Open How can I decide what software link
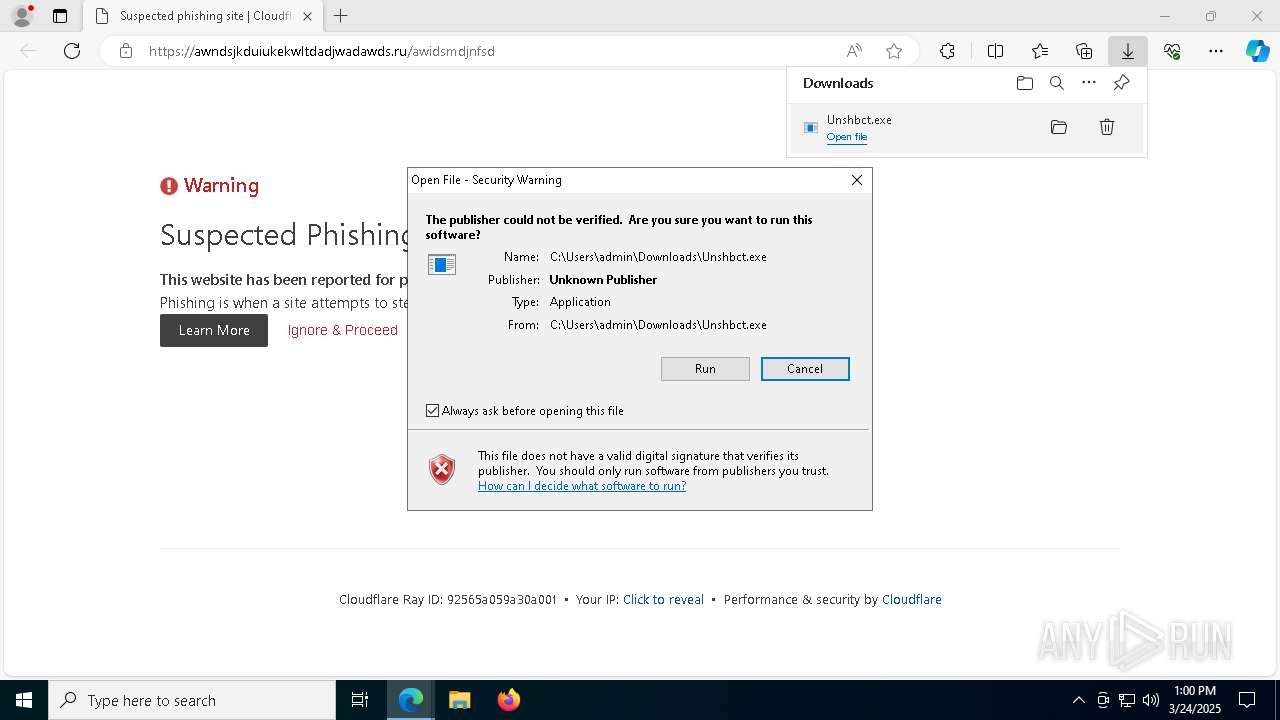 582,486
